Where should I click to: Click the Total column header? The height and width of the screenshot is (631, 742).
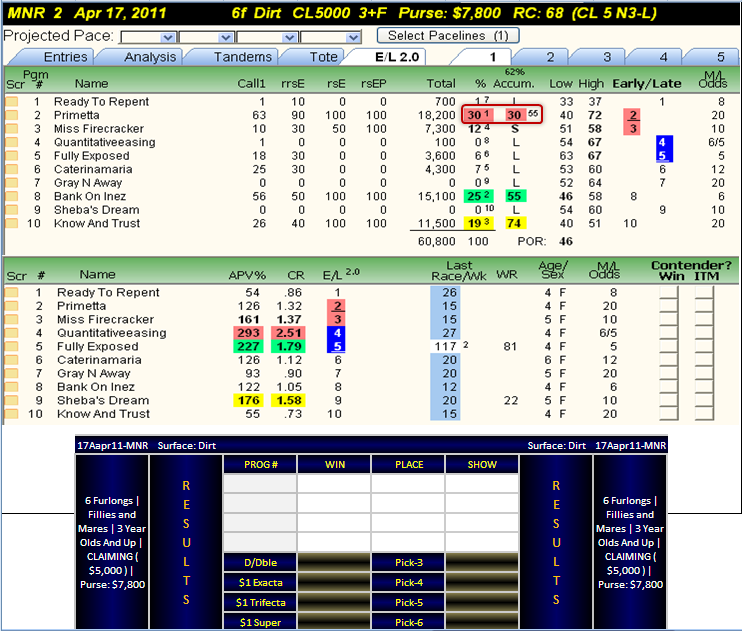point(441,84)
